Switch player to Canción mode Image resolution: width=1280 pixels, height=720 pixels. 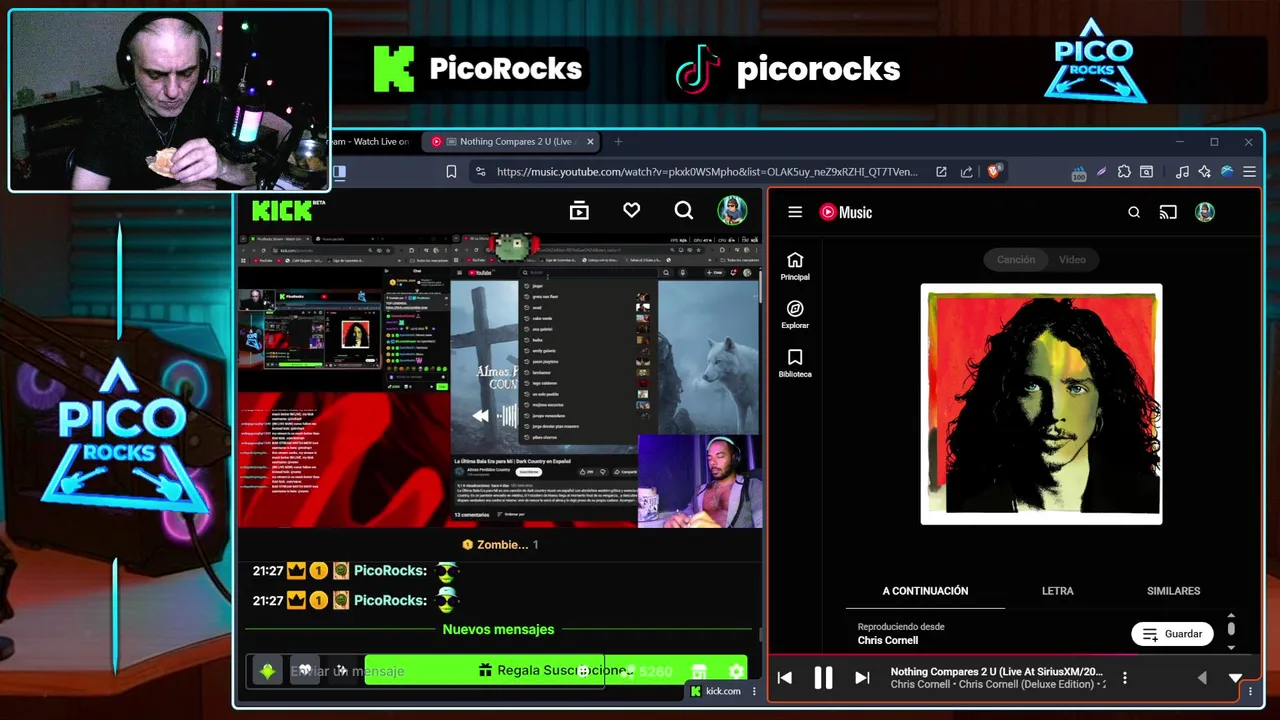(x=1015, y=260)
